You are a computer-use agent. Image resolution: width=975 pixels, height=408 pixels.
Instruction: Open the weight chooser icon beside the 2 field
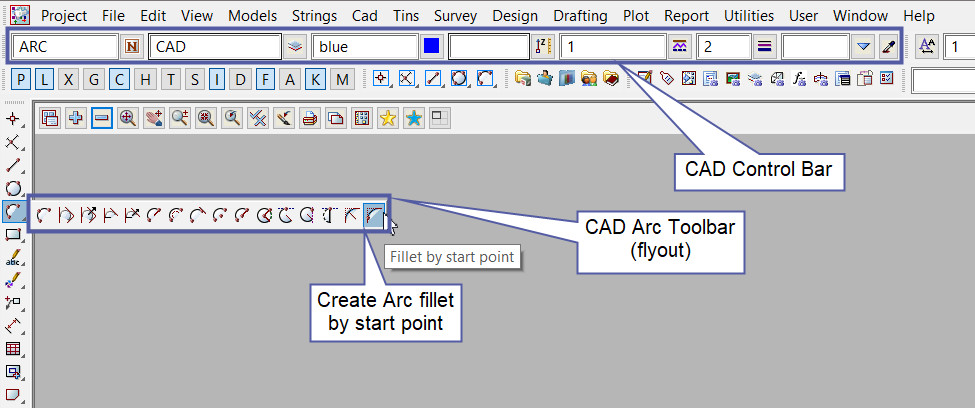click(x=764, y=46)
